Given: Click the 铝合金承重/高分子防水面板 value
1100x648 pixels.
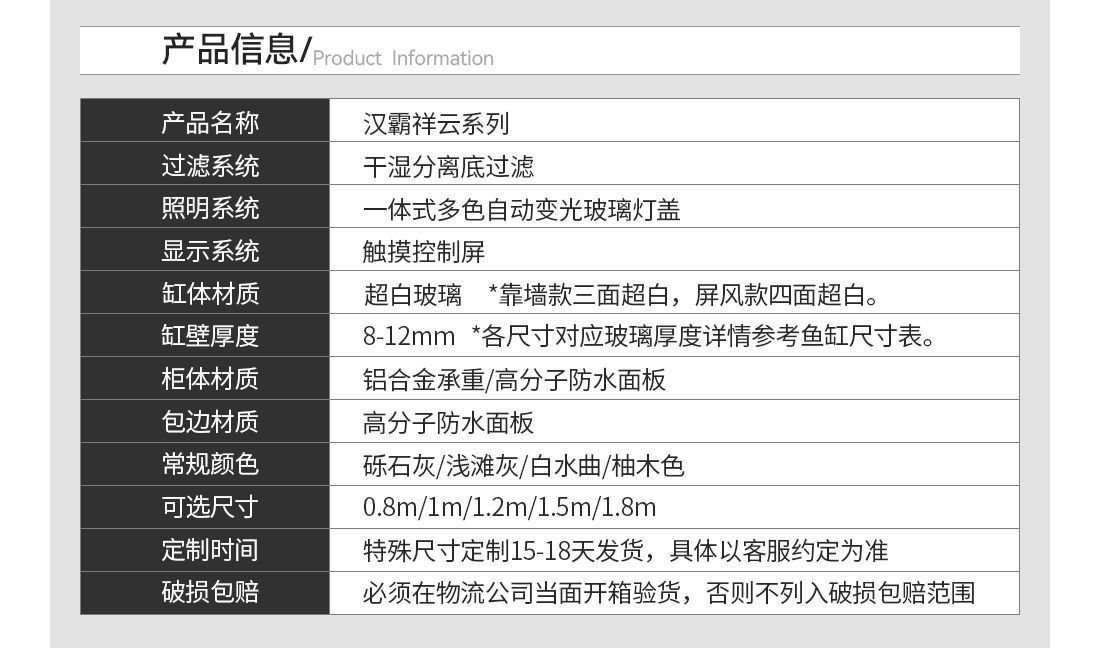Looking at the screenshot, I should pyautogui.click(x=514, y=381).
